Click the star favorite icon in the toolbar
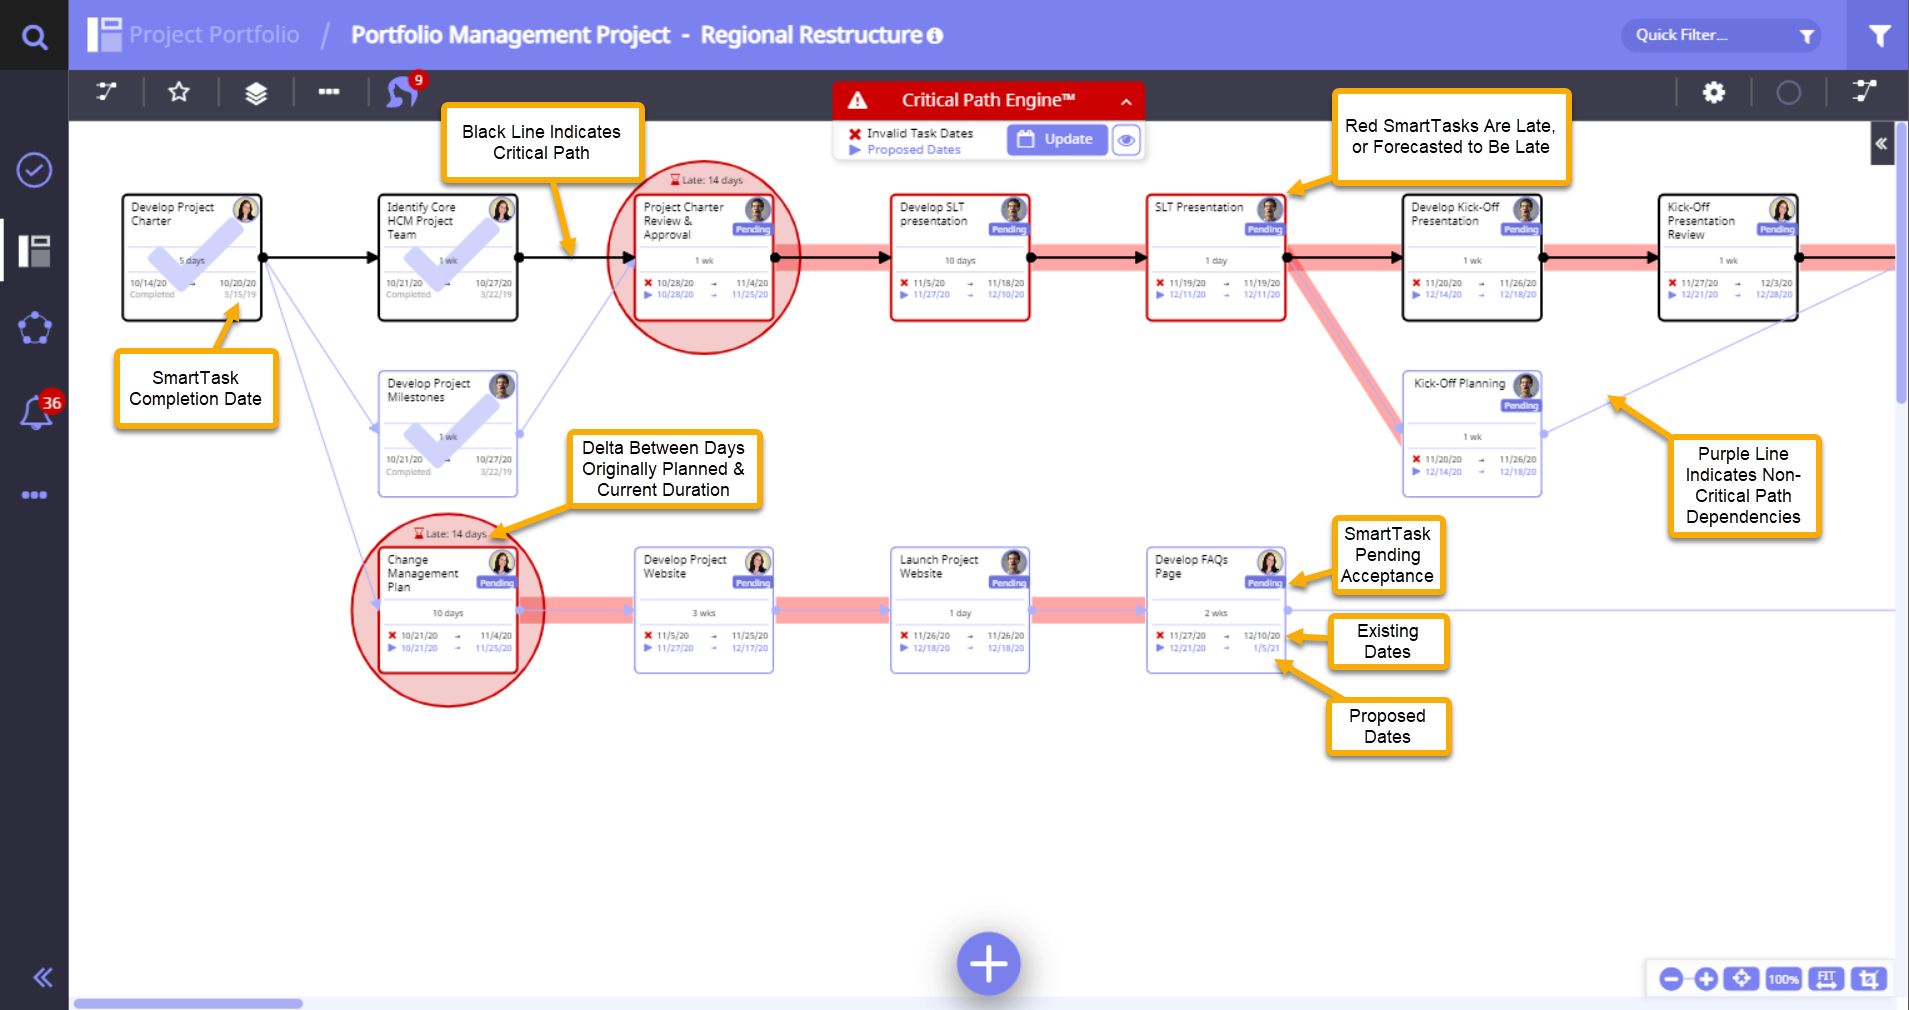1909x1010 pixels. click(x=179, y=93)
